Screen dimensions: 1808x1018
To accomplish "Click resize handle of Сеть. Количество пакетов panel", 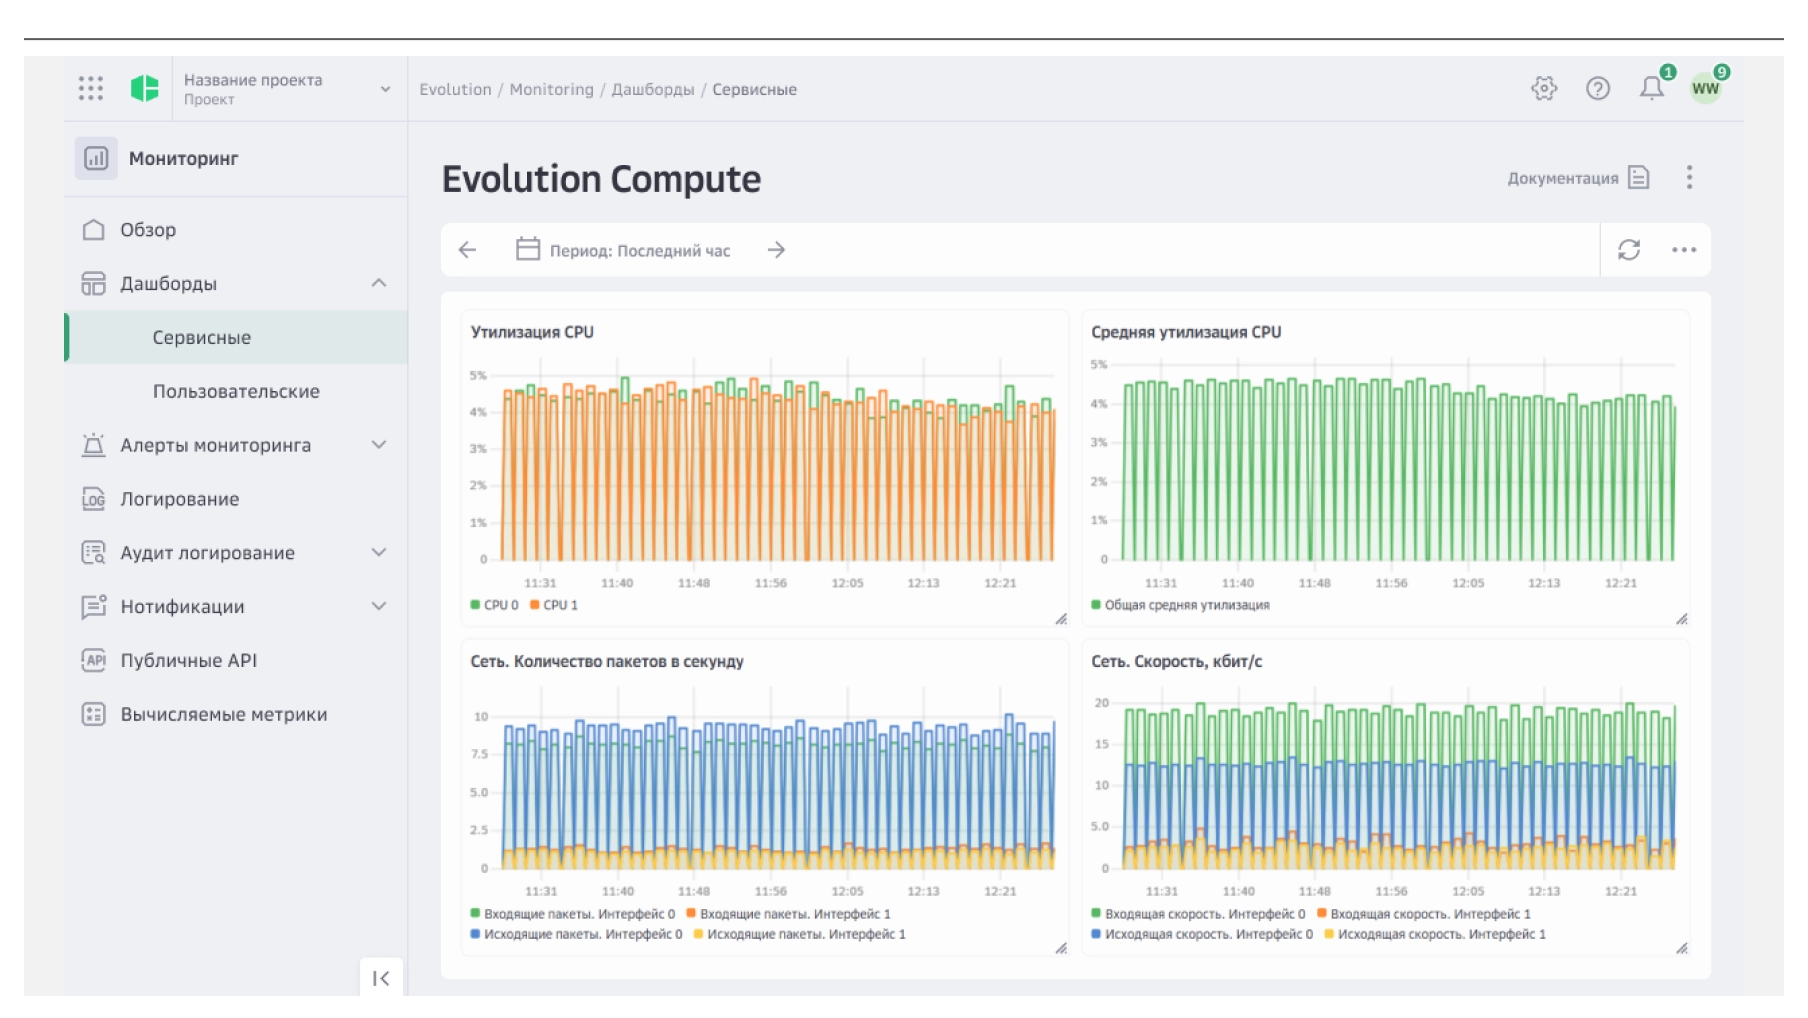I will tap(1061, 949).
